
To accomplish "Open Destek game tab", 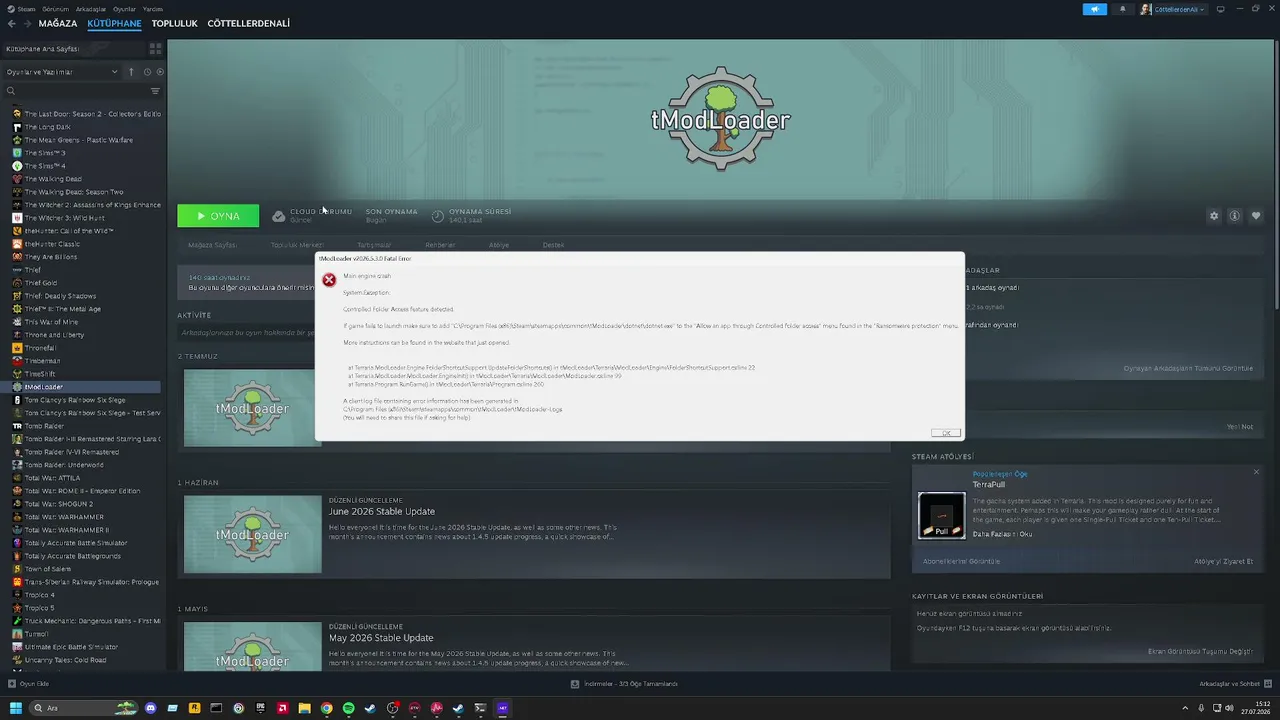I will (x=553, y=245).
